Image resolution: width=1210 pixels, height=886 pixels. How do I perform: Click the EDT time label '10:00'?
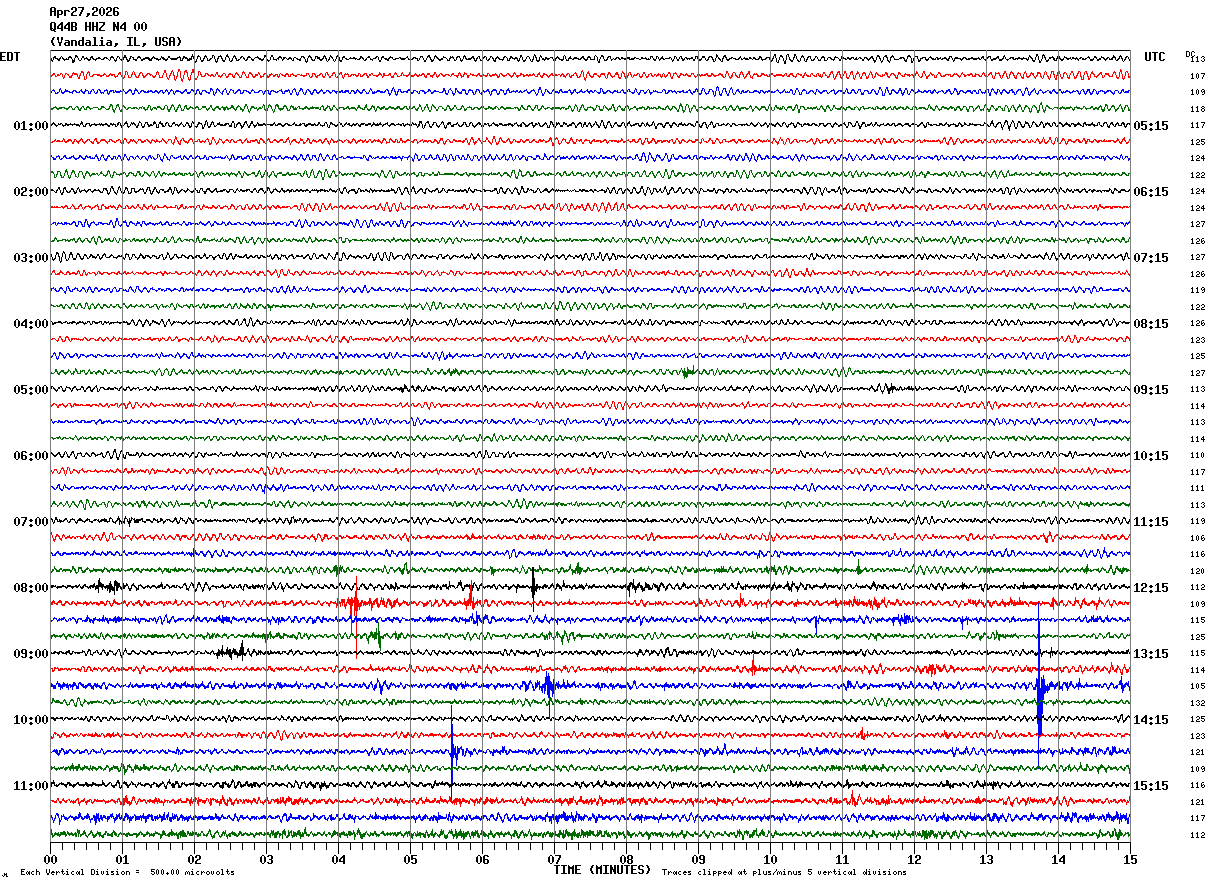(x=30, y=720)
